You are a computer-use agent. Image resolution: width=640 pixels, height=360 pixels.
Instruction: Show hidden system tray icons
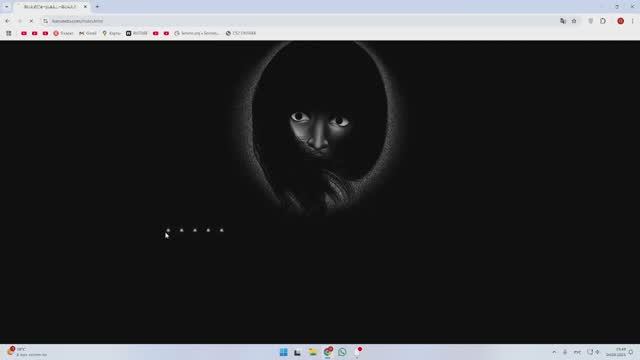(x=554, y=352)
